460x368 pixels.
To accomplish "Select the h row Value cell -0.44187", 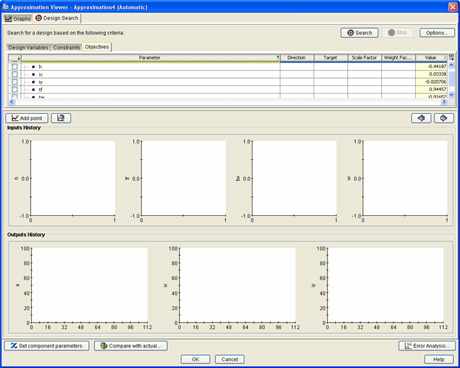I will [431, 67].
